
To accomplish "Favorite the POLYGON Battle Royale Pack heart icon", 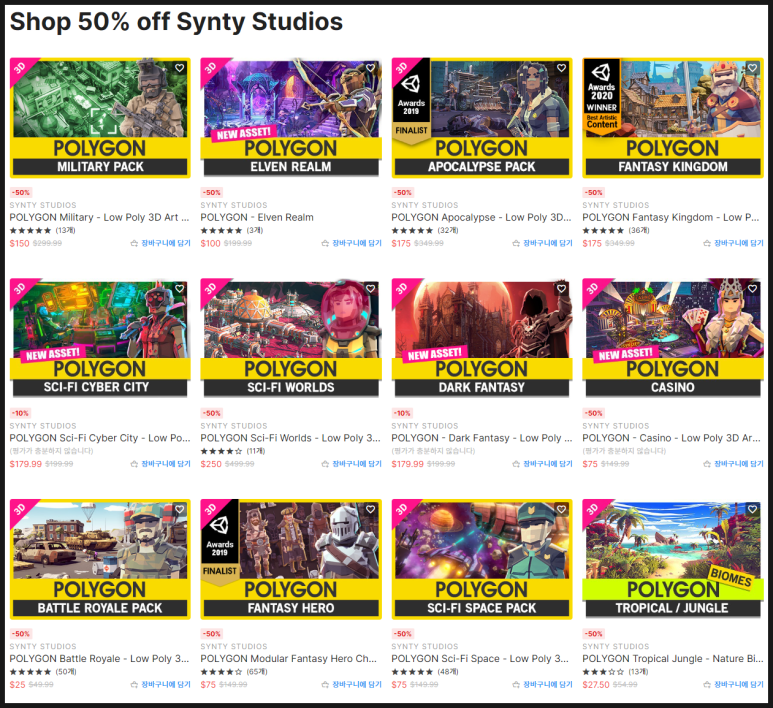I will (179, 509).
